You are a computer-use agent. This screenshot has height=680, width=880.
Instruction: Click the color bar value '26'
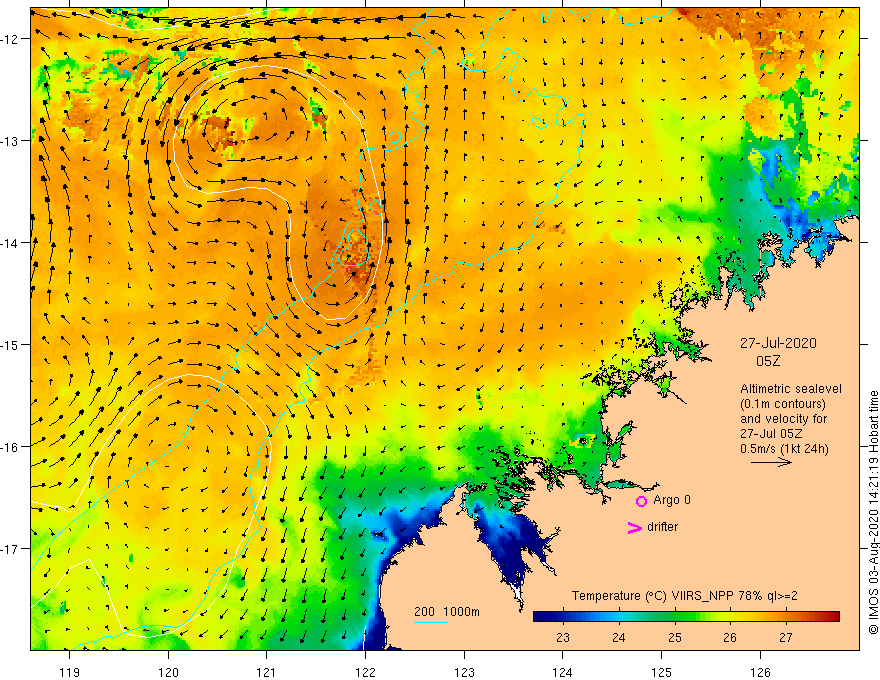tap(730, 638)
